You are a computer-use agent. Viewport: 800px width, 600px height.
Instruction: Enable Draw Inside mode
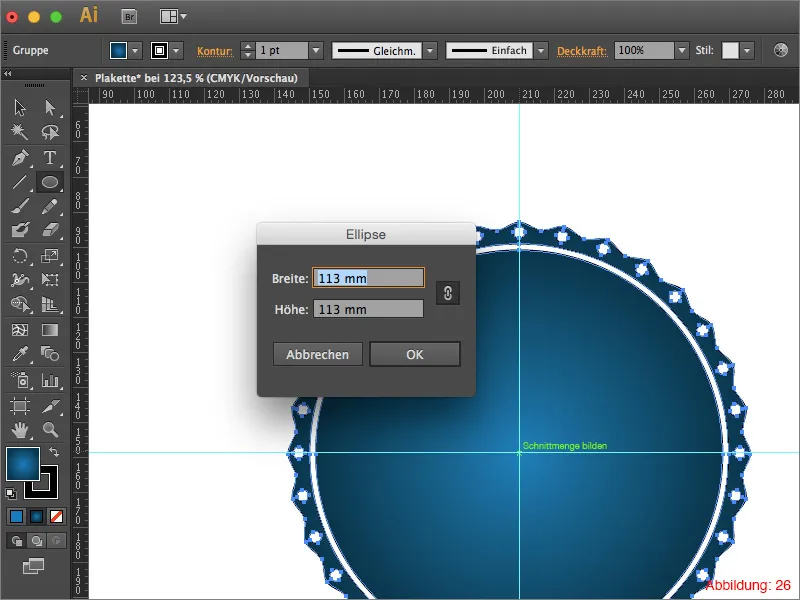tap(57, 540)
